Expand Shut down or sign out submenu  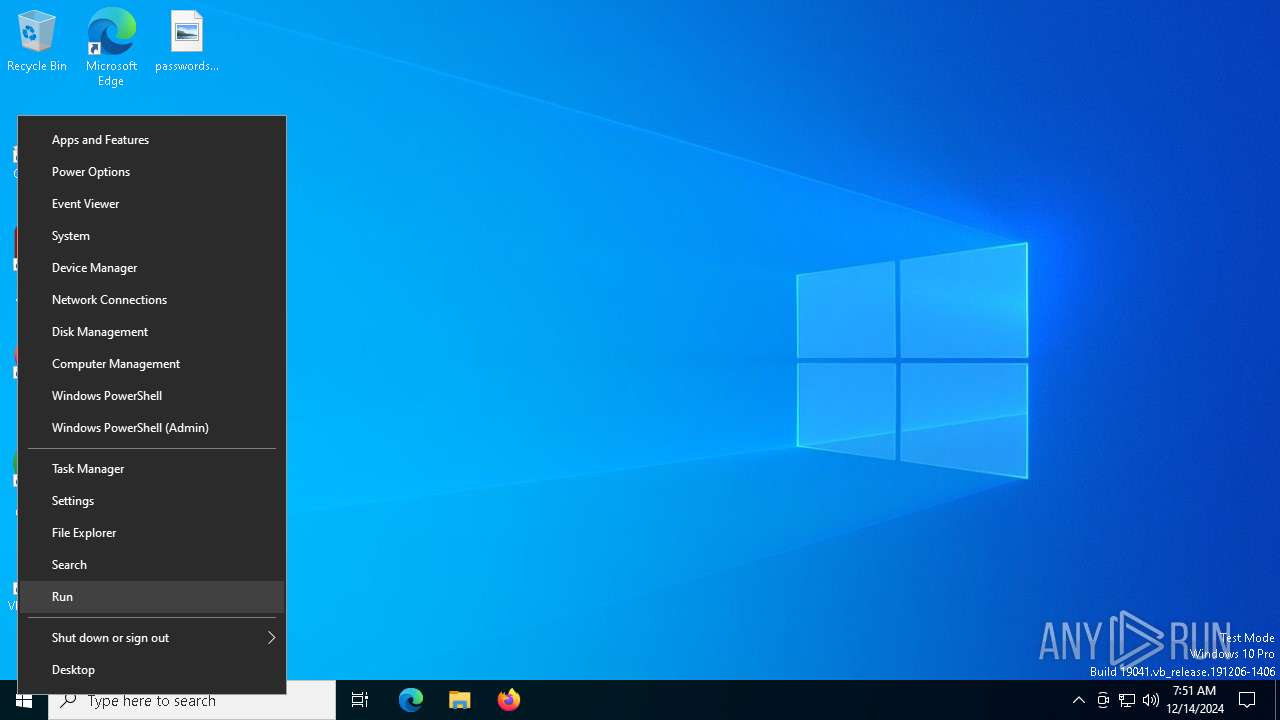pyautogui.click(x=152, y=638)
